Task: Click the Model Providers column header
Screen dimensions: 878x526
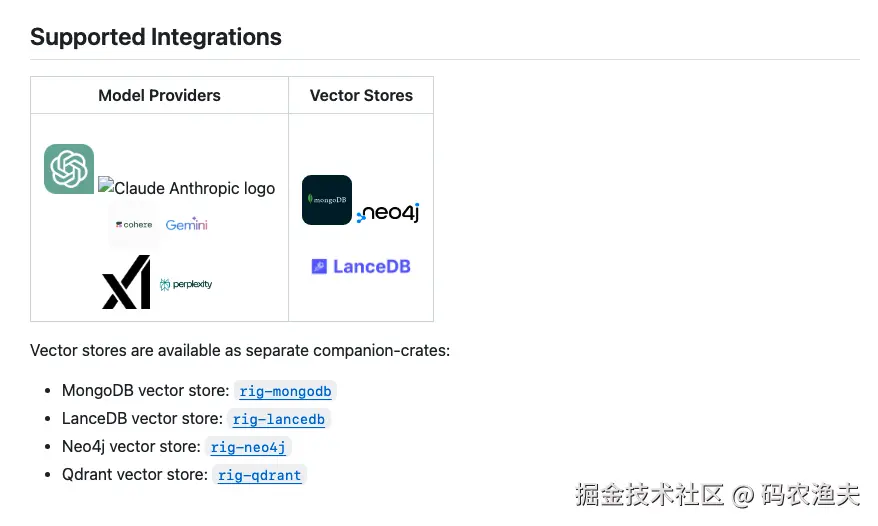Action: (159, 96)
